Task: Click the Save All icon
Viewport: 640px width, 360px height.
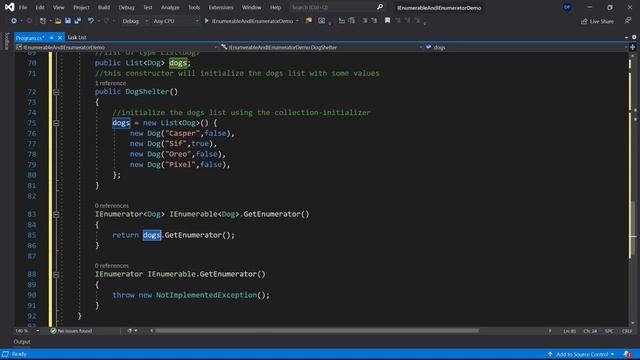Action: pos(78,21)
